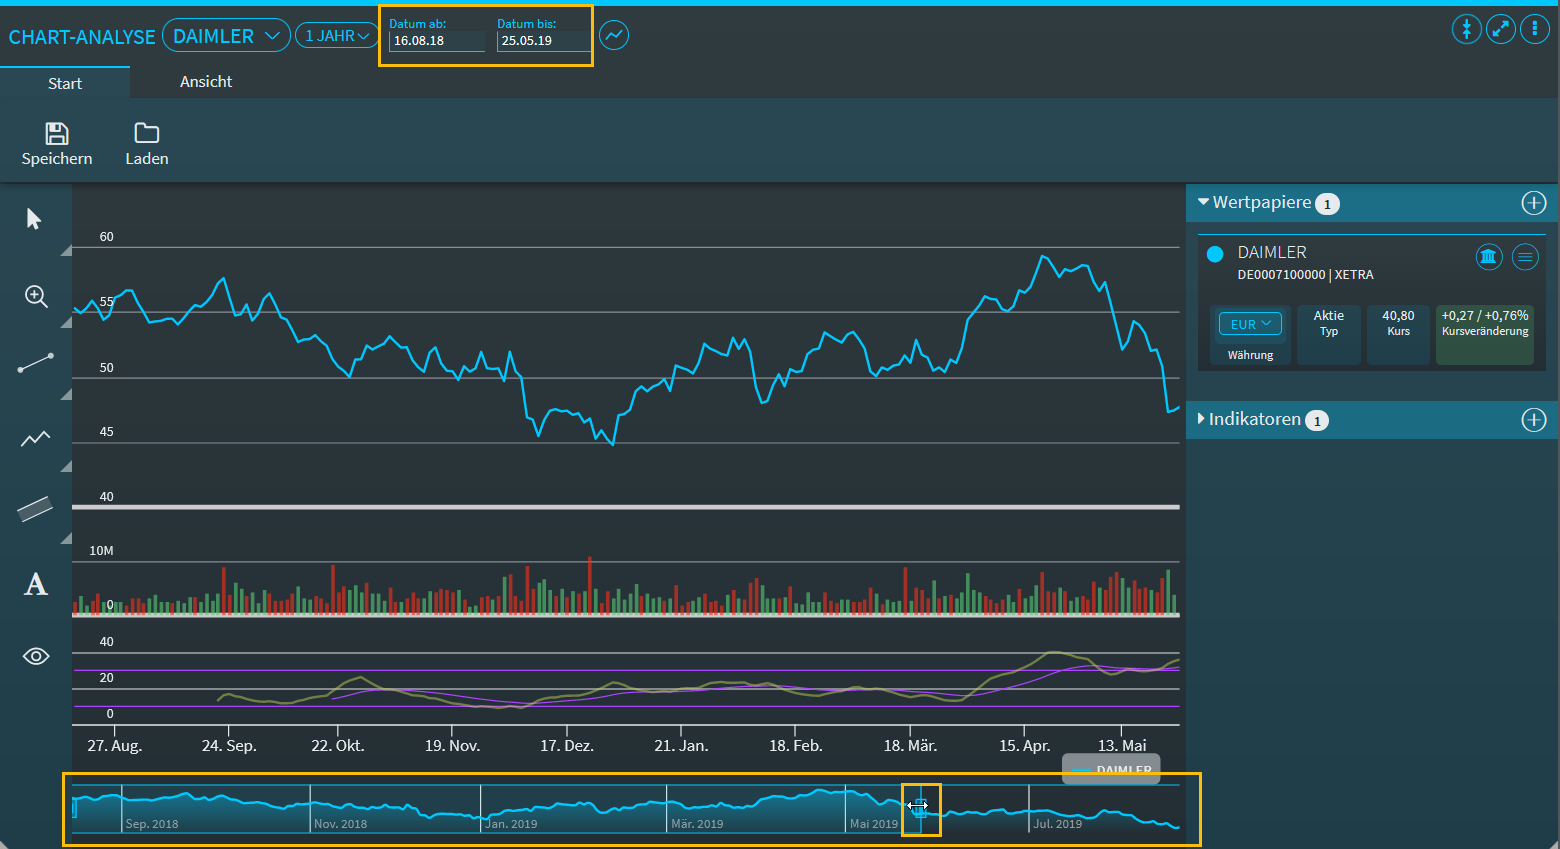The width and height of the screenshot is (1560, 849).
Task: Select the arrow pointer tool
Action: (x=34, y=219)
